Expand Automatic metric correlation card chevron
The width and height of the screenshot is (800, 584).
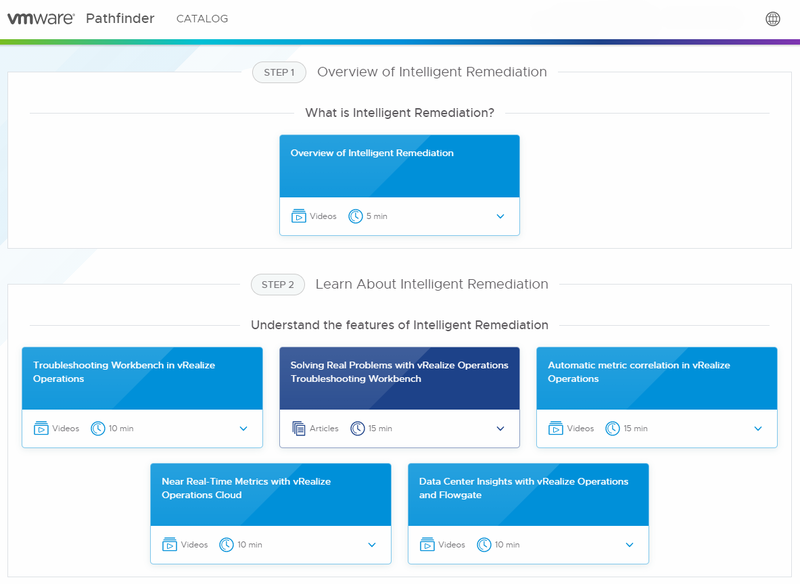[758, 429]
